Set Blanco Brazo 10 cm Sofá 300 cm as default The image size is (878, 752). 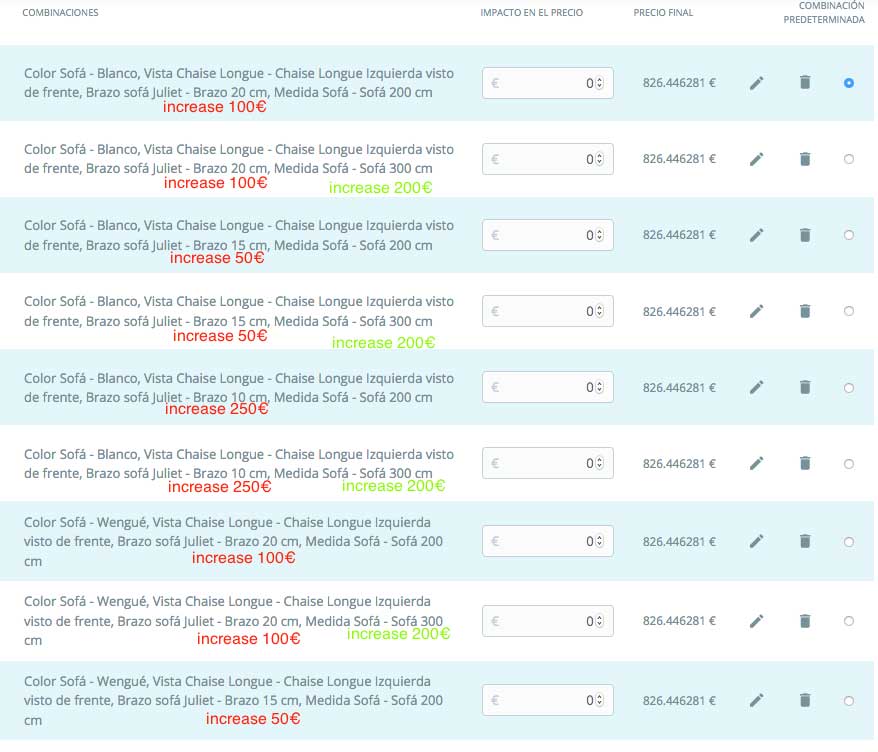pos(849,464)
